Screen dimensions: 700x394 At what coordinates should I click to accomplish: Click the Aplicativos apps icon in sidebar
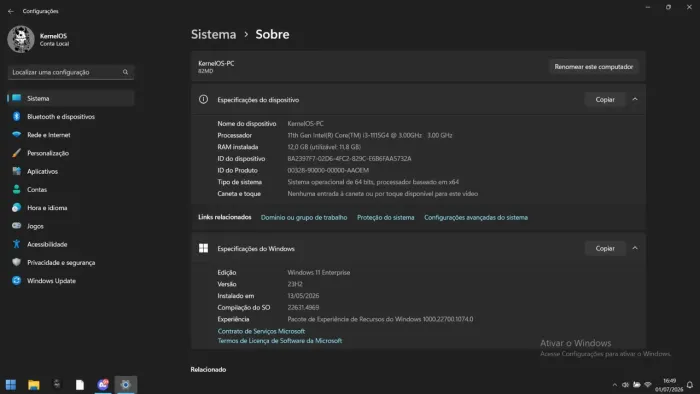[x=17, y=171]
